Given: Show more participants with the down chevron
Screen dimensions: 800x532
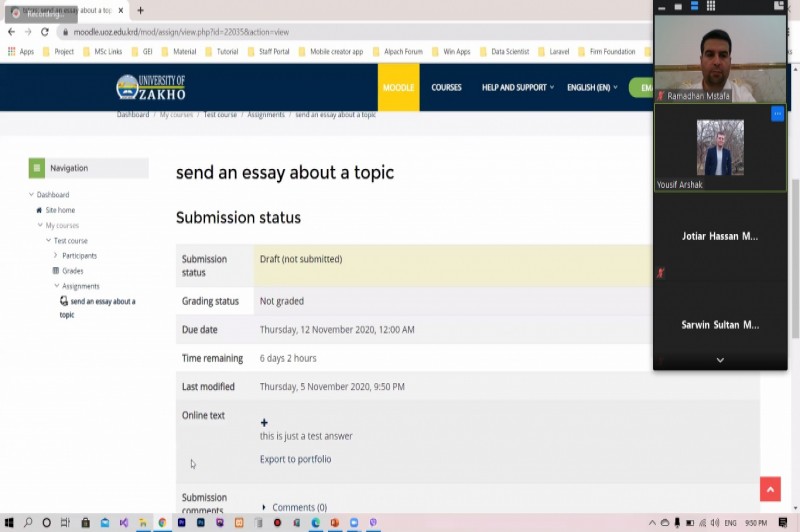Looking at the screenshot, I should click(720, 360).
